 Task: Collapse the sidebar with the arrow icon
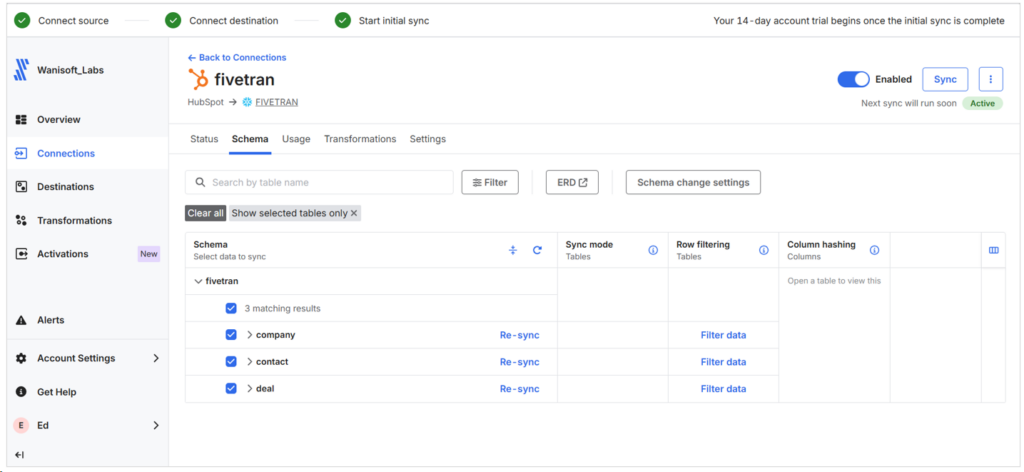(20, 455)
